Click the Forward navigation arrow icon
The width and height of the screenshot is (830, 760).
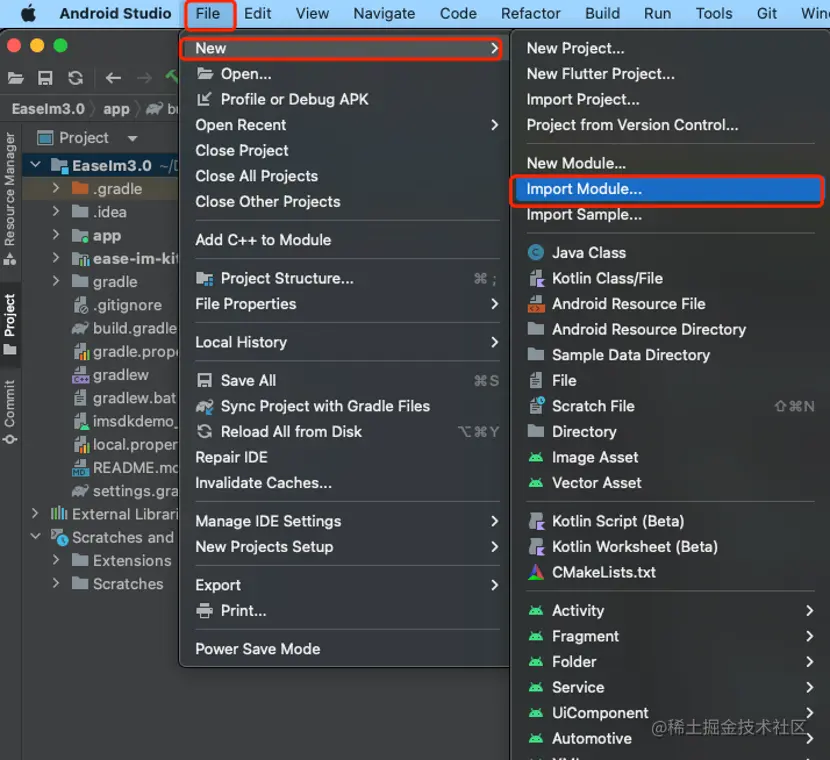coord(144,78)
